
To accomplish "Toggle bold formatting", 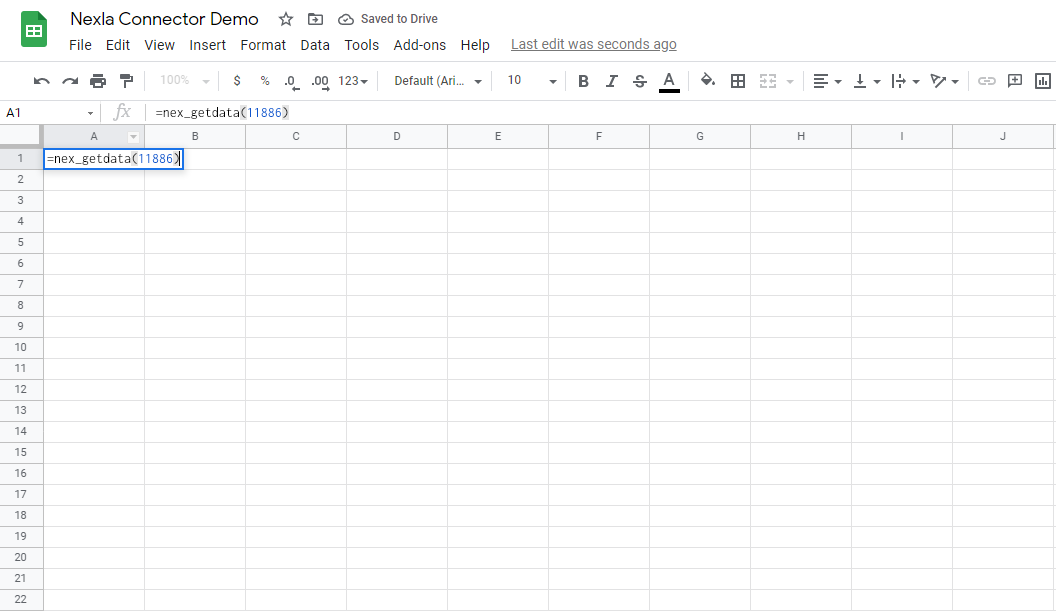I will 583,81.
